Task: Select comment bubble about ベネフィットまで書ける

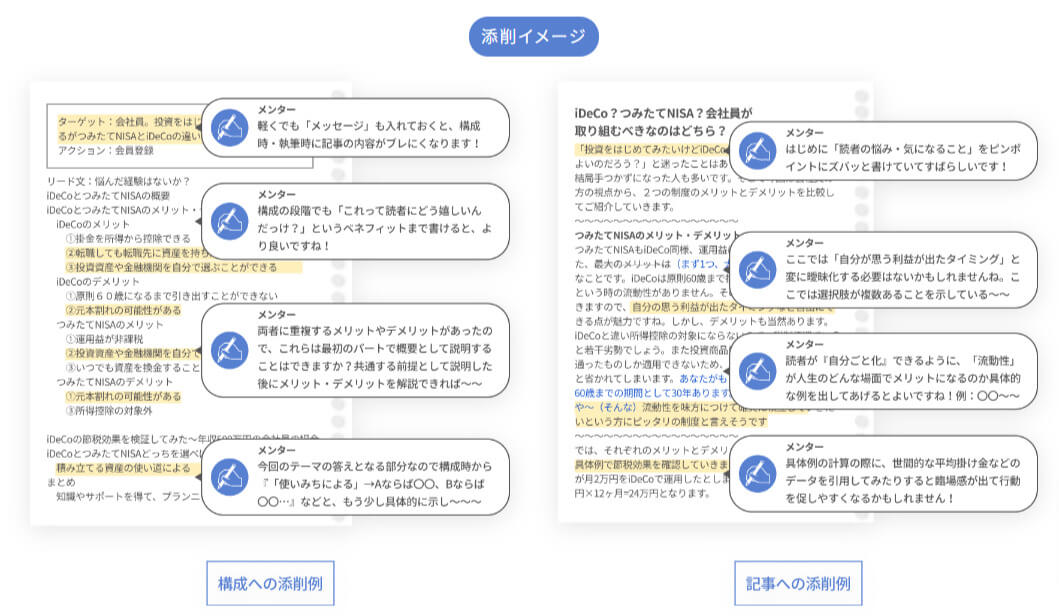Action: click(355, 221)
